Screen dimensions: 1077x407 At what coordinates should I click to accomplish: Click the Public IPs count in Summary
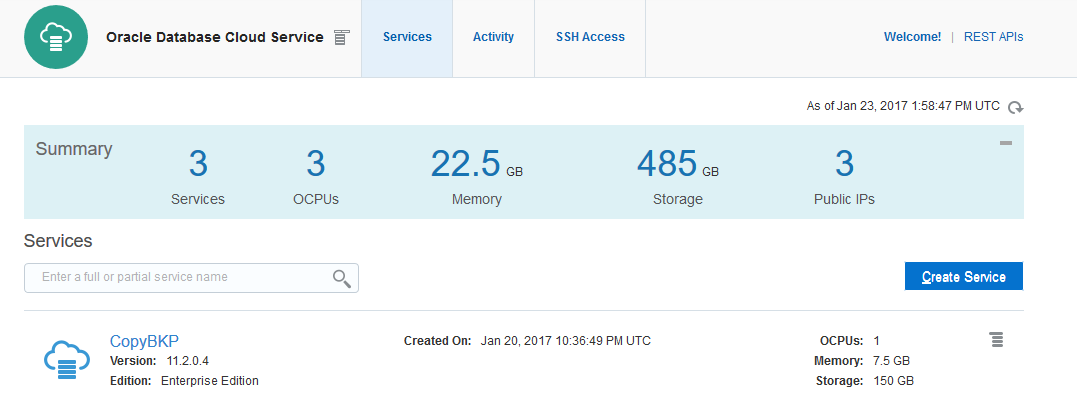(844, 165)
